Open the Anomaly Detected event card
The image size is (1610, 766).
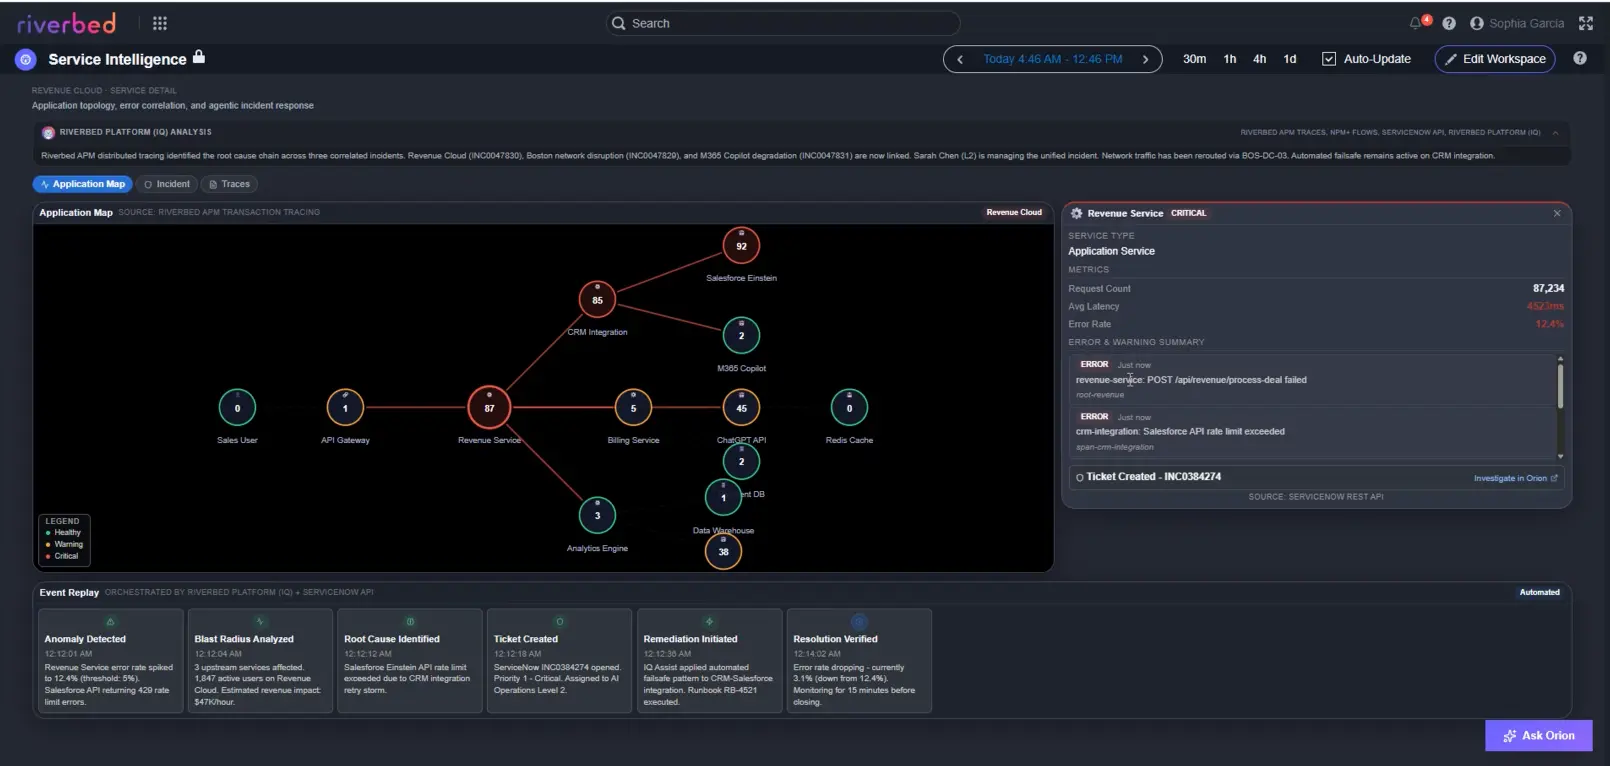click(110, 661)
